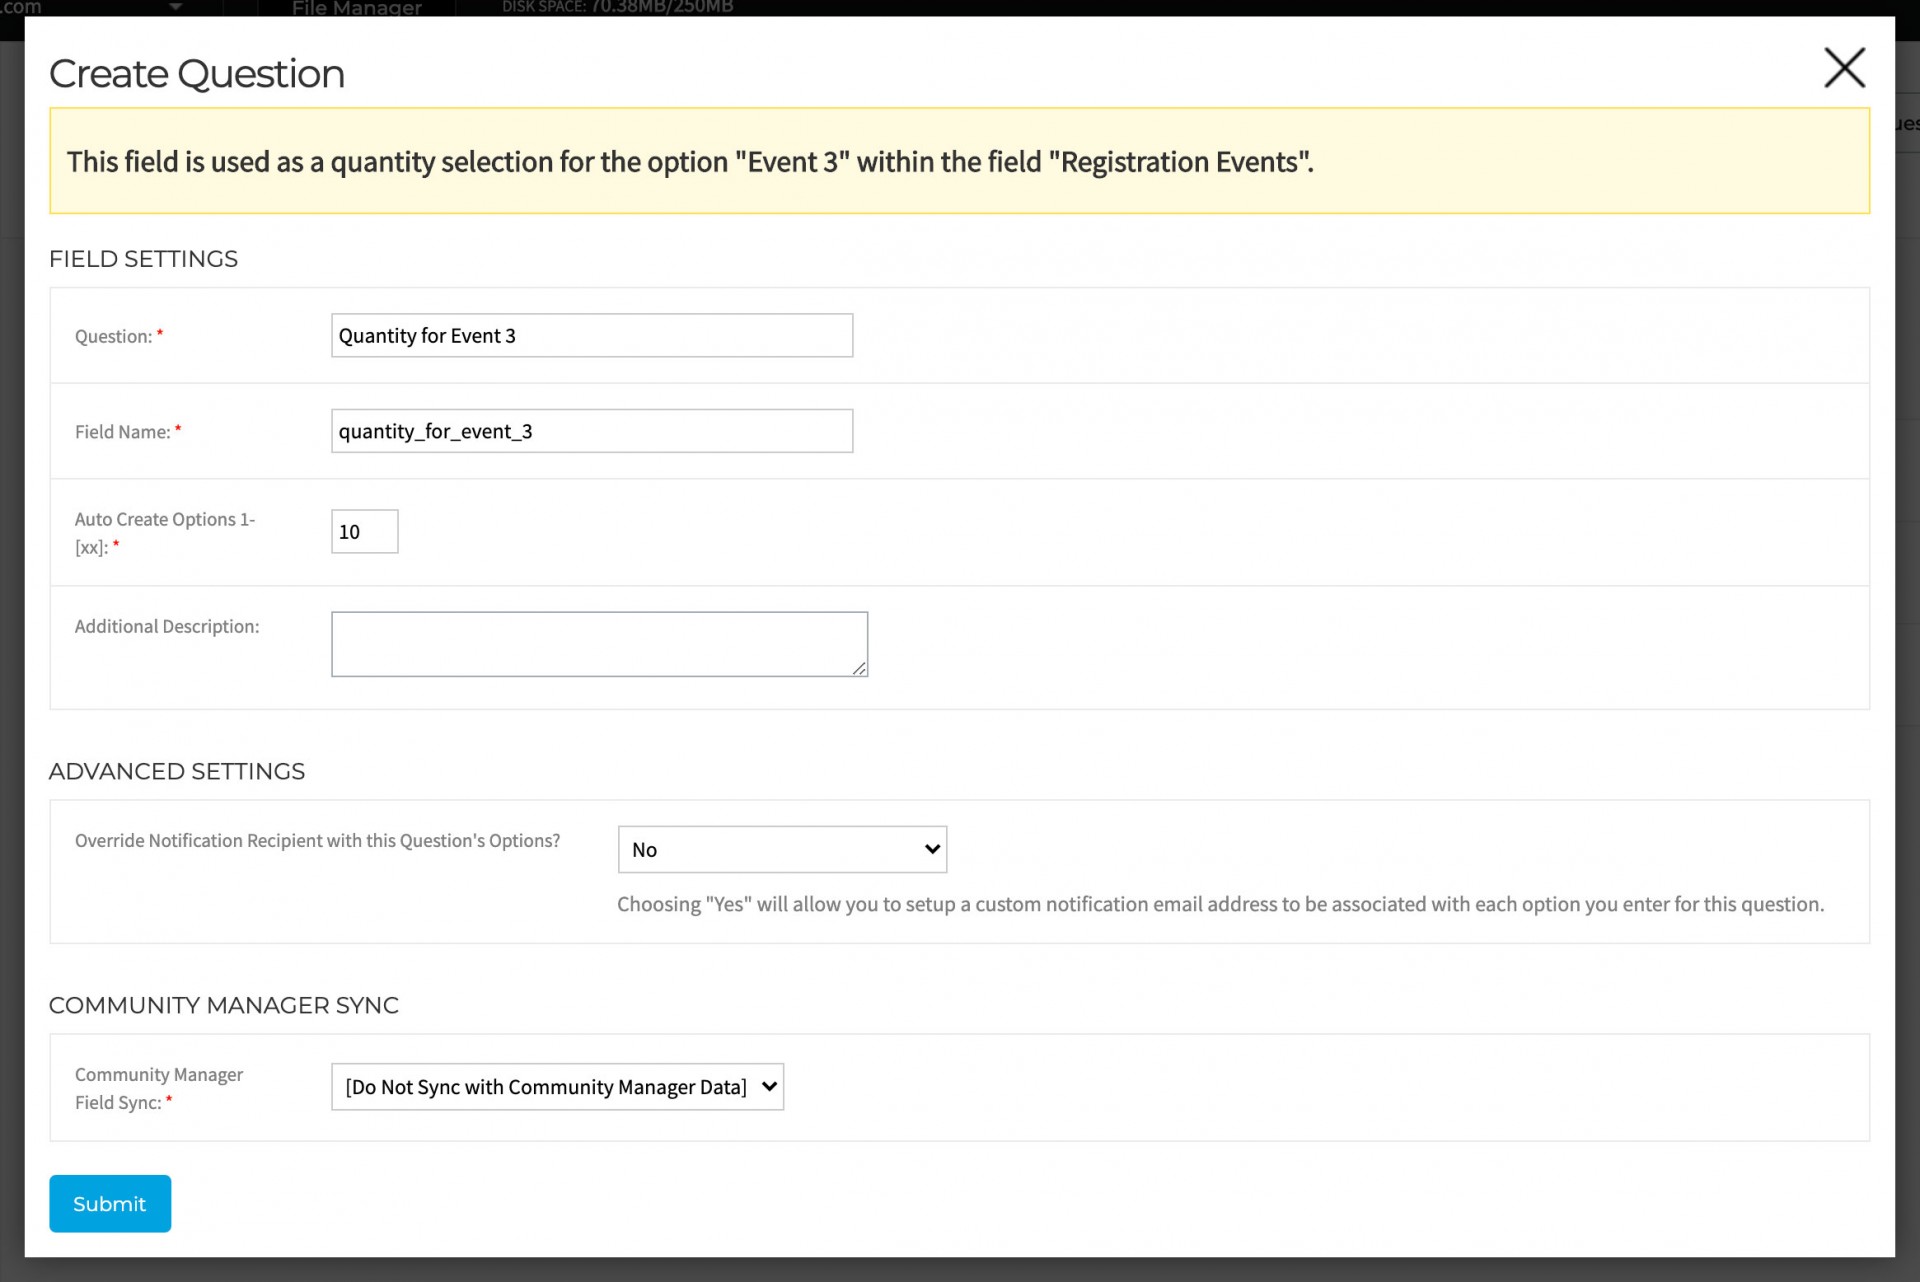
Task: Open the Community Manager Field Sync dropdown
Action: pyautogui.click(x=557, y=1087)
